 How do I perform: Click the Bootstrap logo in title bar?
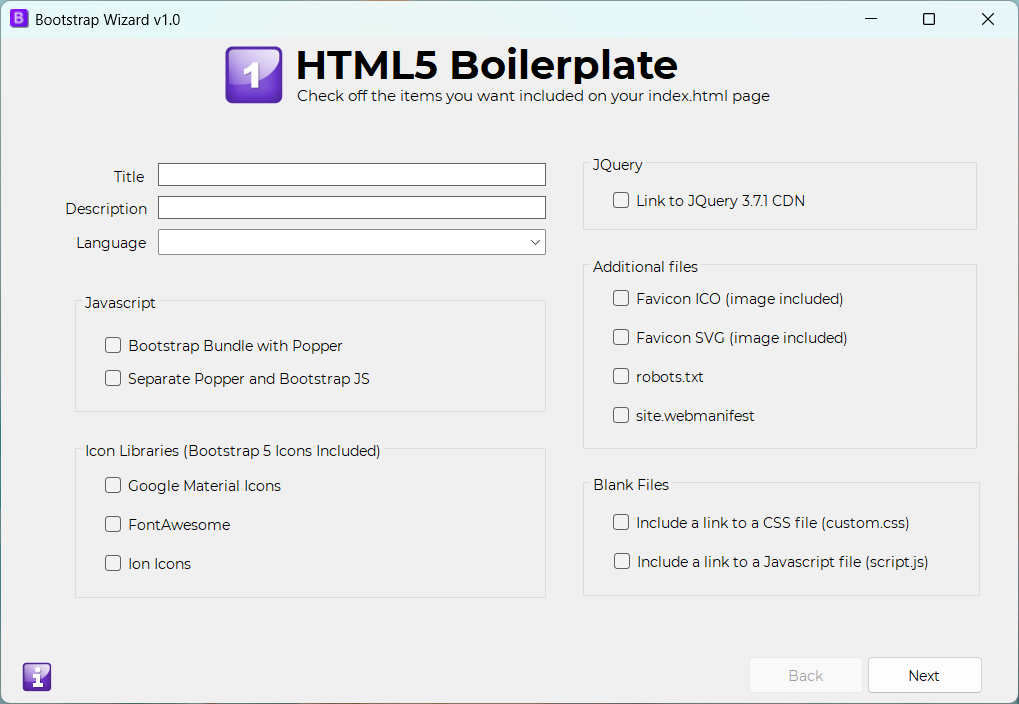(19, 19)
